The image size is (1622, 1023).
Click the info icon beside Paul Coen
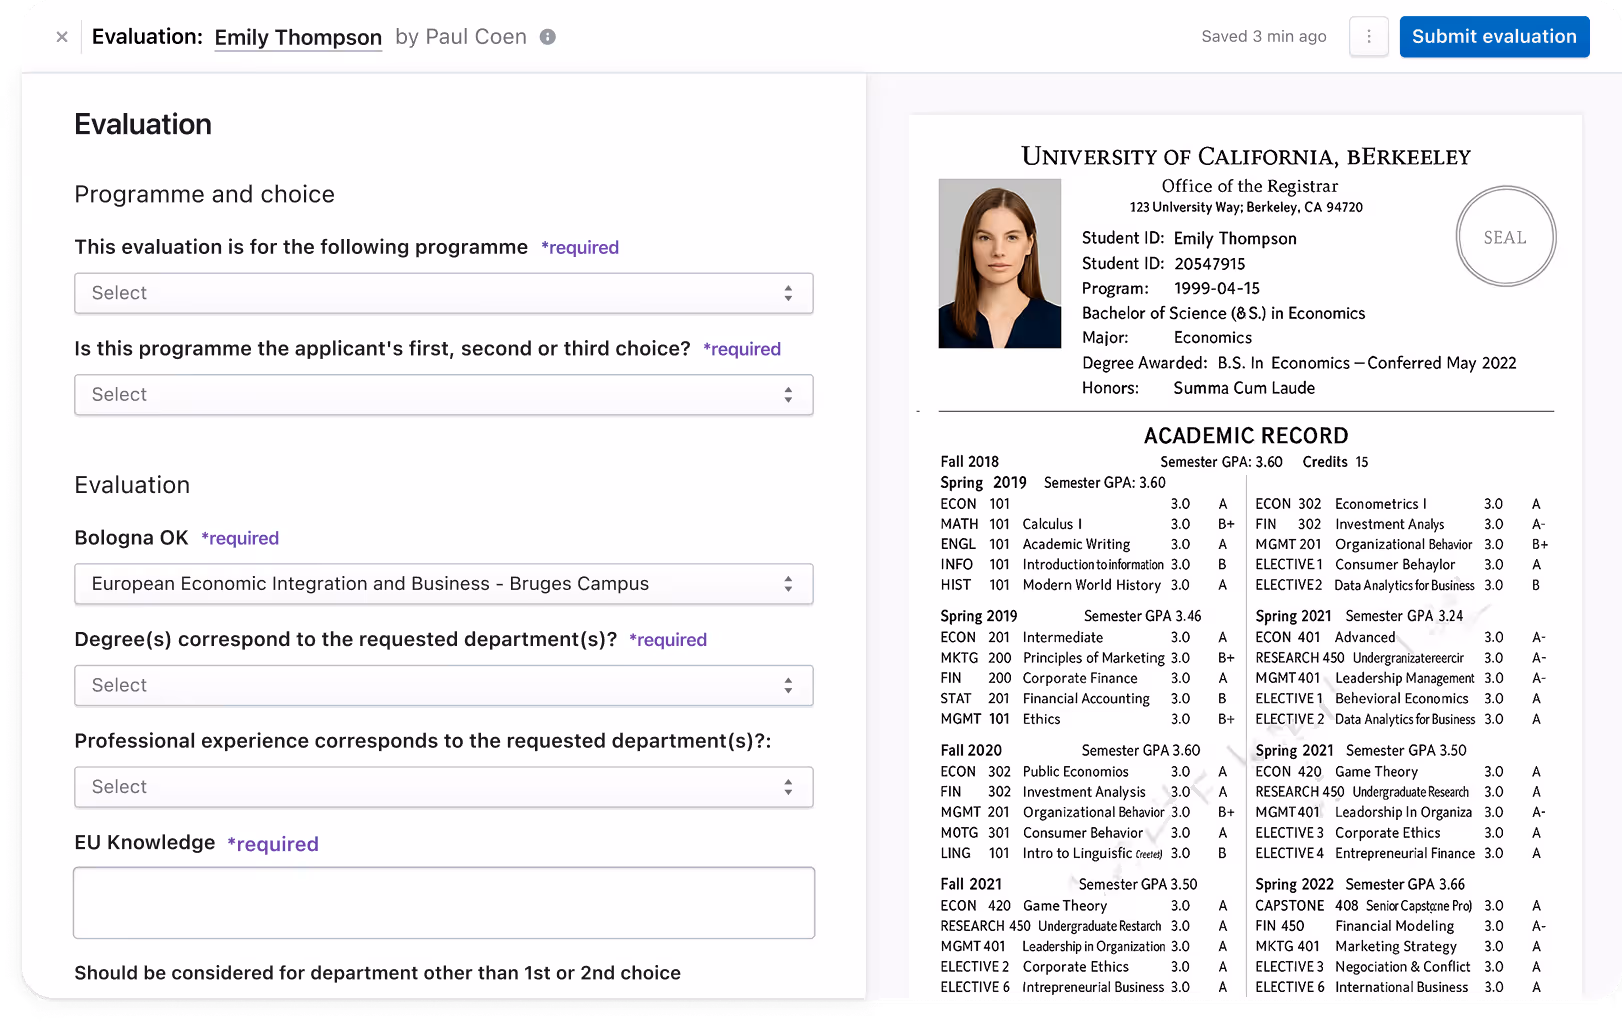pos(546,36)
